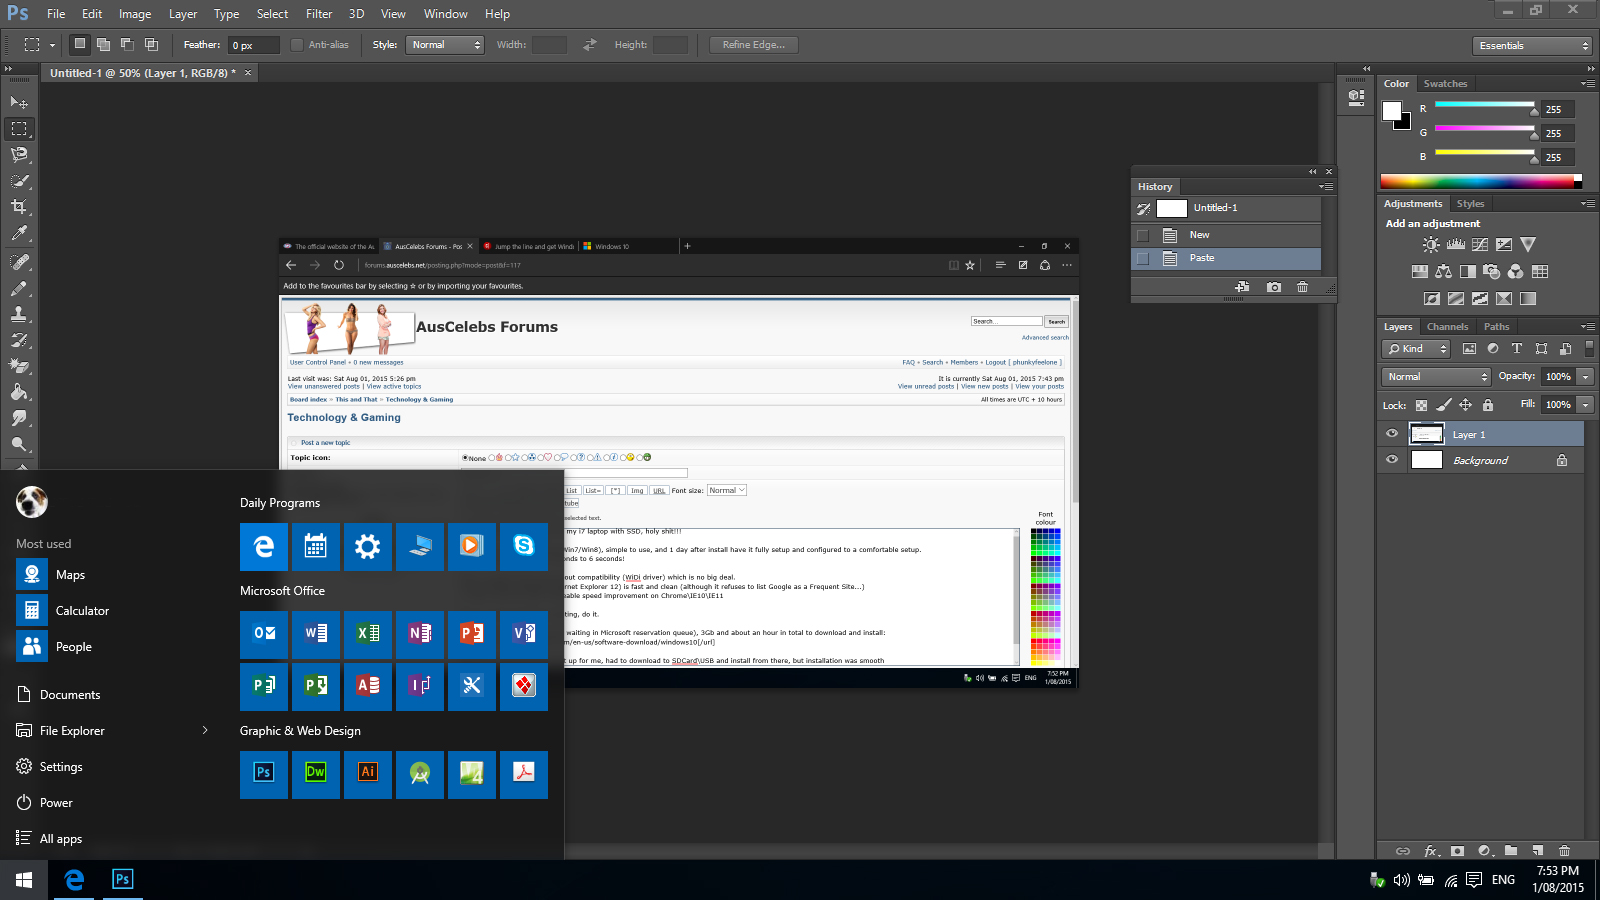Switch to the Styles tab
This screenshot has width=1600, height=900.
[1470, 204]
